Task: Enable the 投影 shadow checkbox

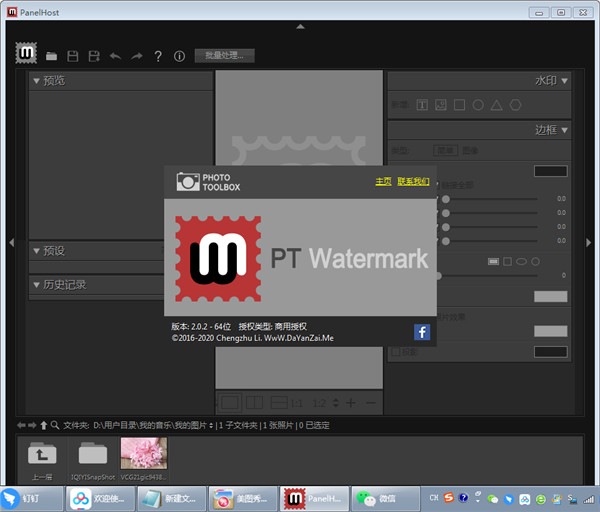Action: pyautogui.click(x=396, y=352)
